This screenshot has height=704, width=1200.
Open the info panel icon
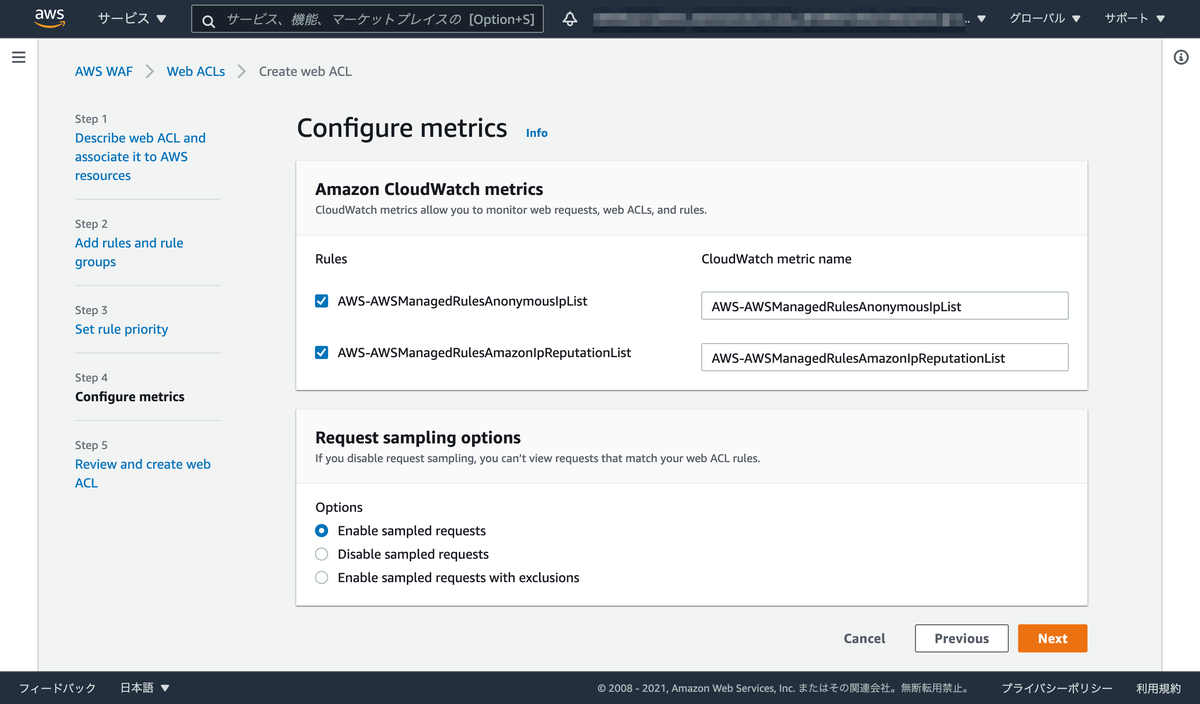[x=1181, y=57]
